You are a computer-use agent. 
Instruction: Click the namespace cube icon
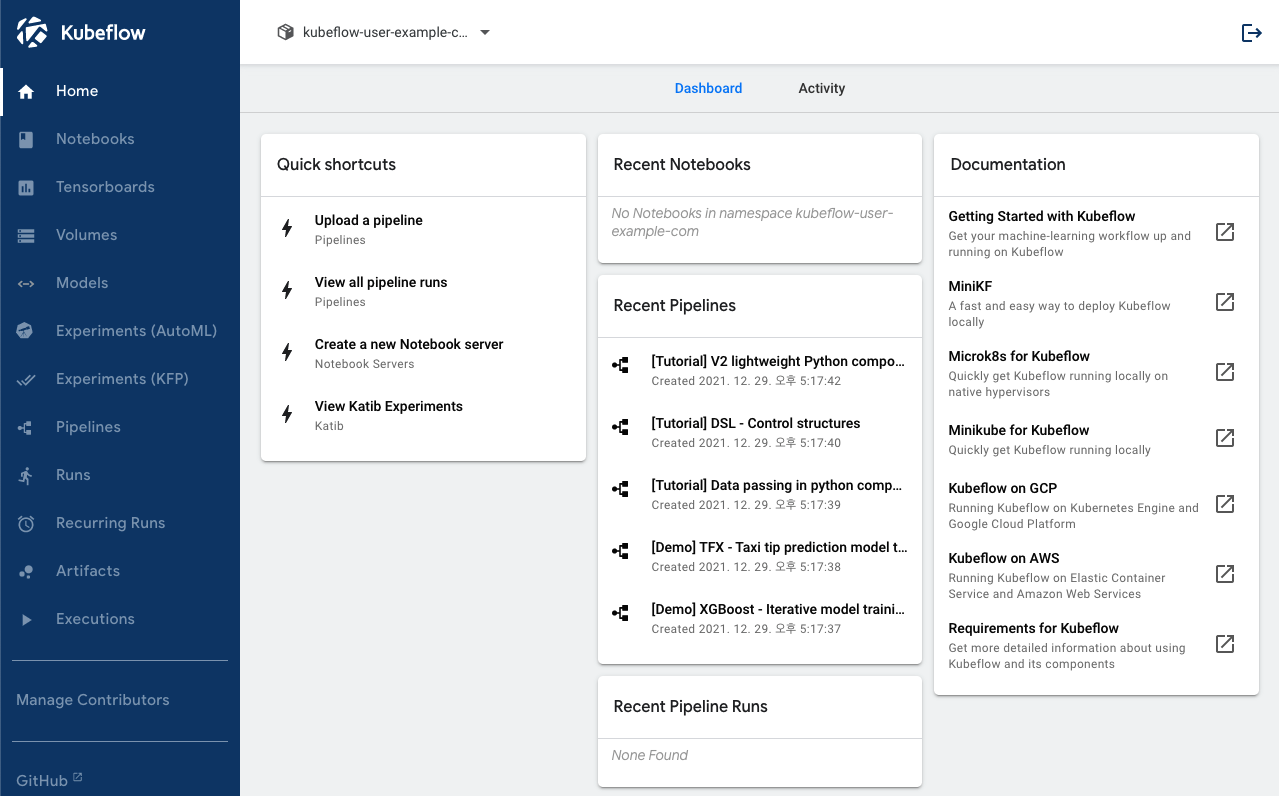[285, 32]
